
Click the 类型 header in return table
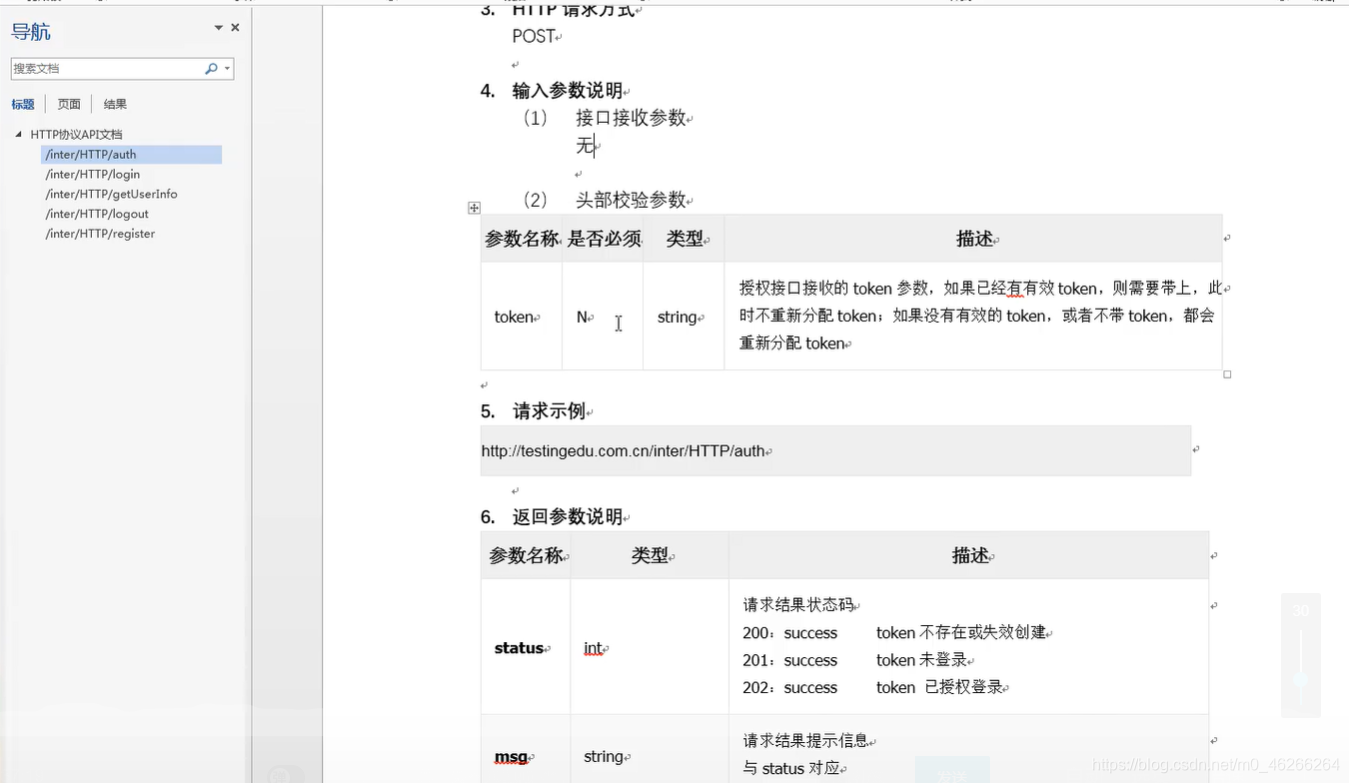pos(649,555)
